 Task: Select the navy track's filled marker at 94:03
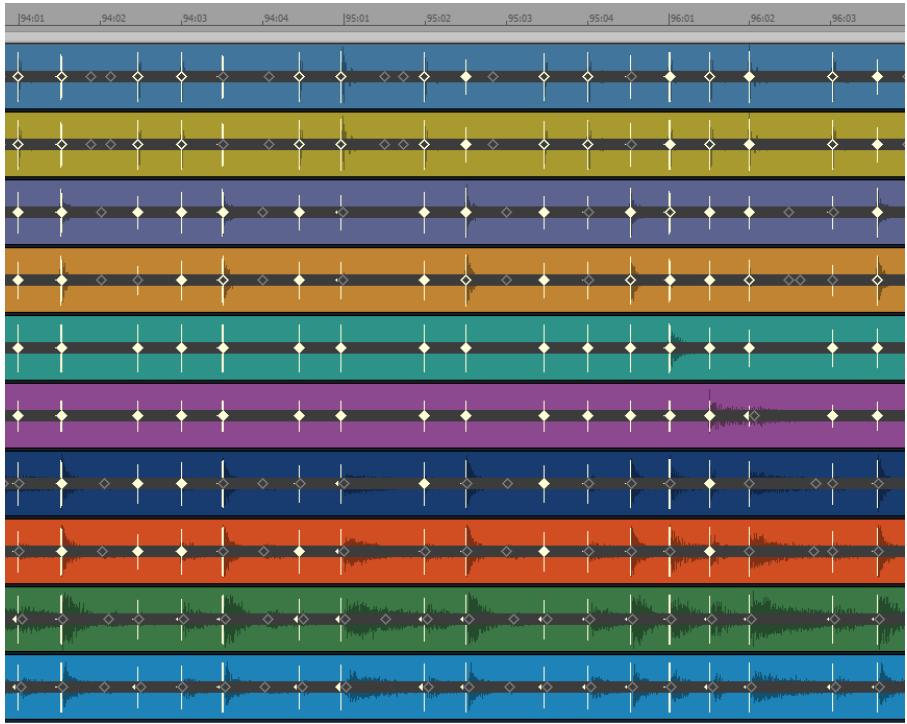(x=182, y=483)
